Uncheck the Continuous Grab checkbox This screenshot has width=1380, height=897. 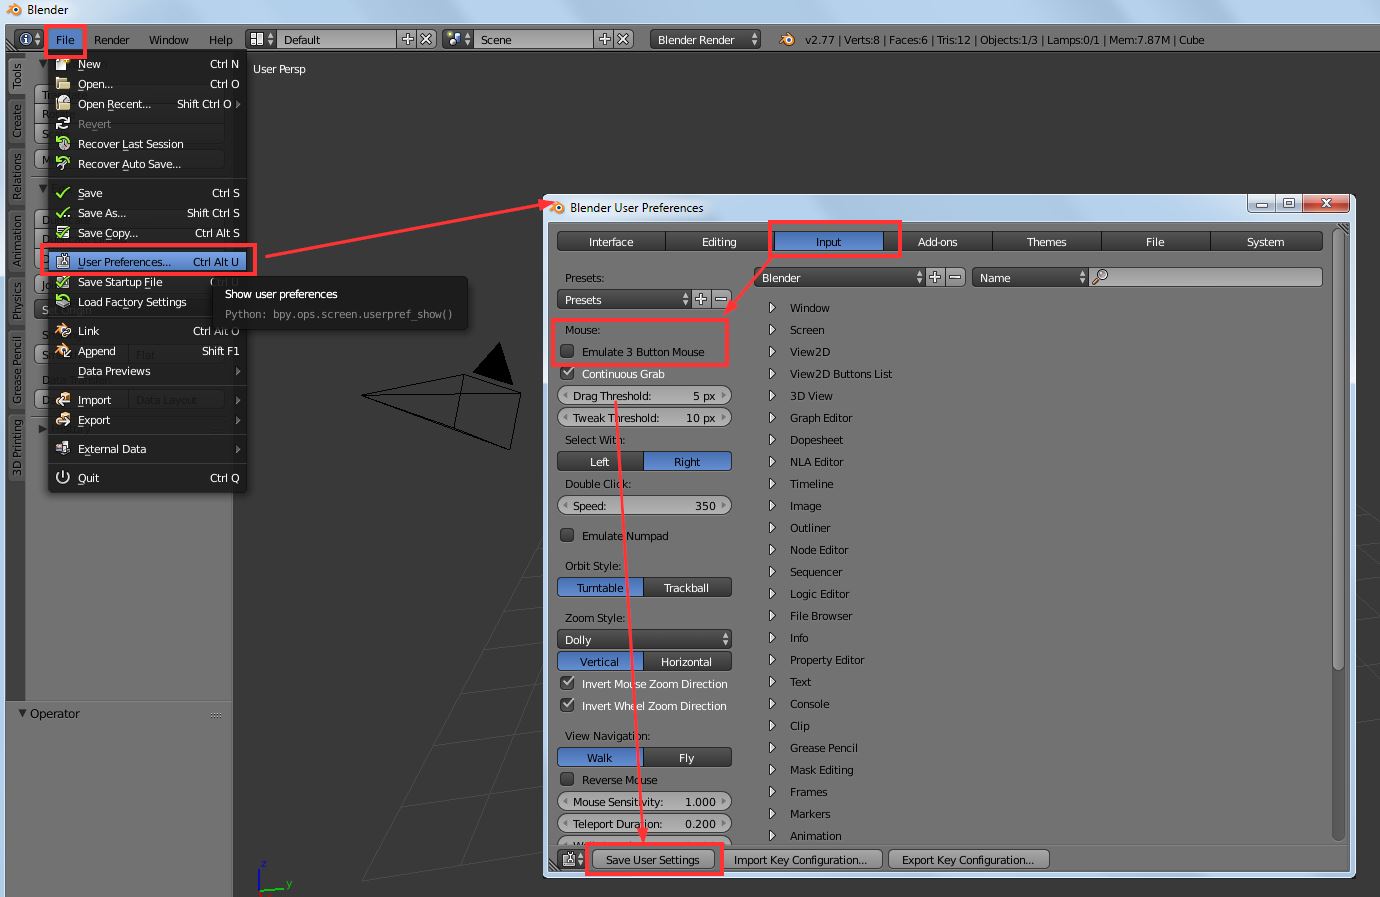tap(567, 373)
